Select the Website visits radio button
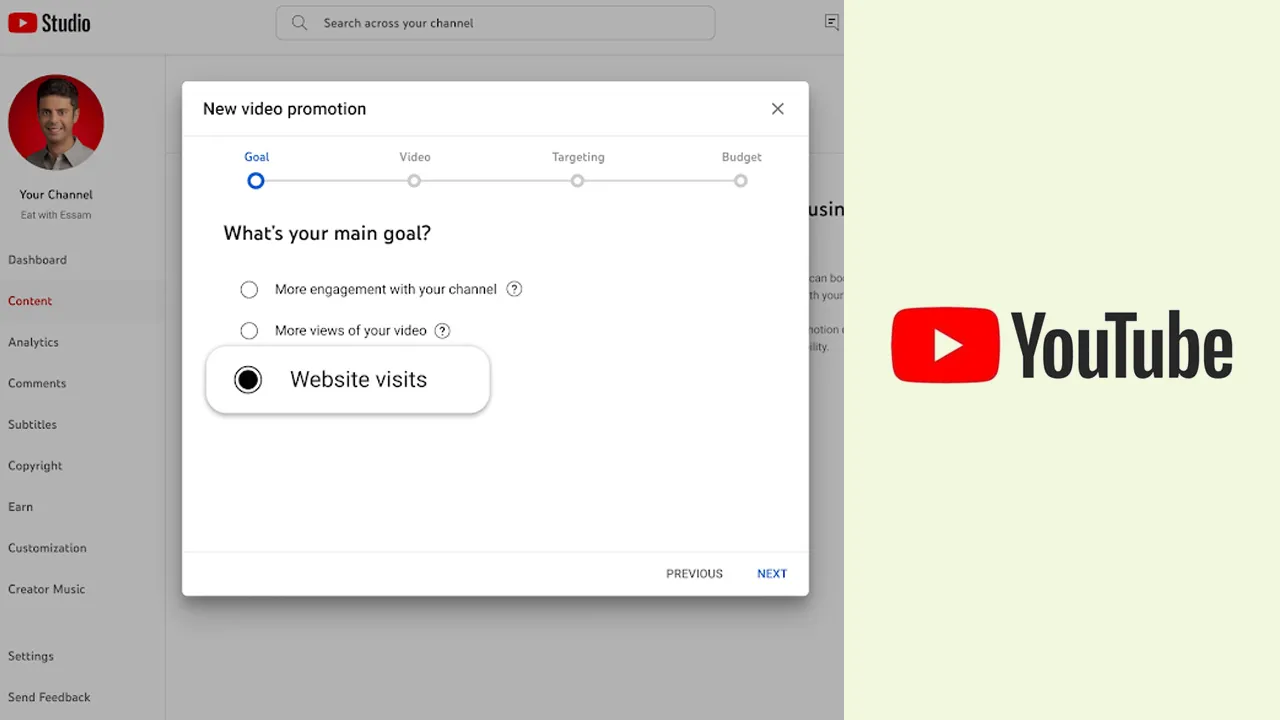 tap(248, 380)
